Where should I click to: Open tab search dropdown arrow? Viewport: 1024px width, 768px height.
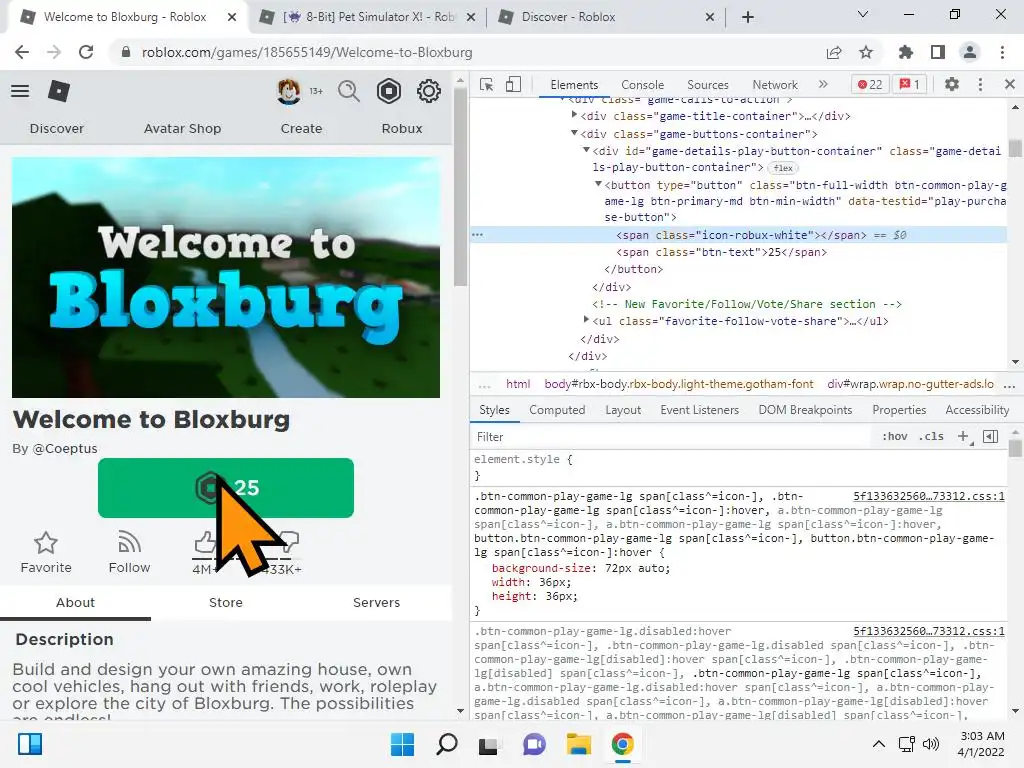pos(863,14)
